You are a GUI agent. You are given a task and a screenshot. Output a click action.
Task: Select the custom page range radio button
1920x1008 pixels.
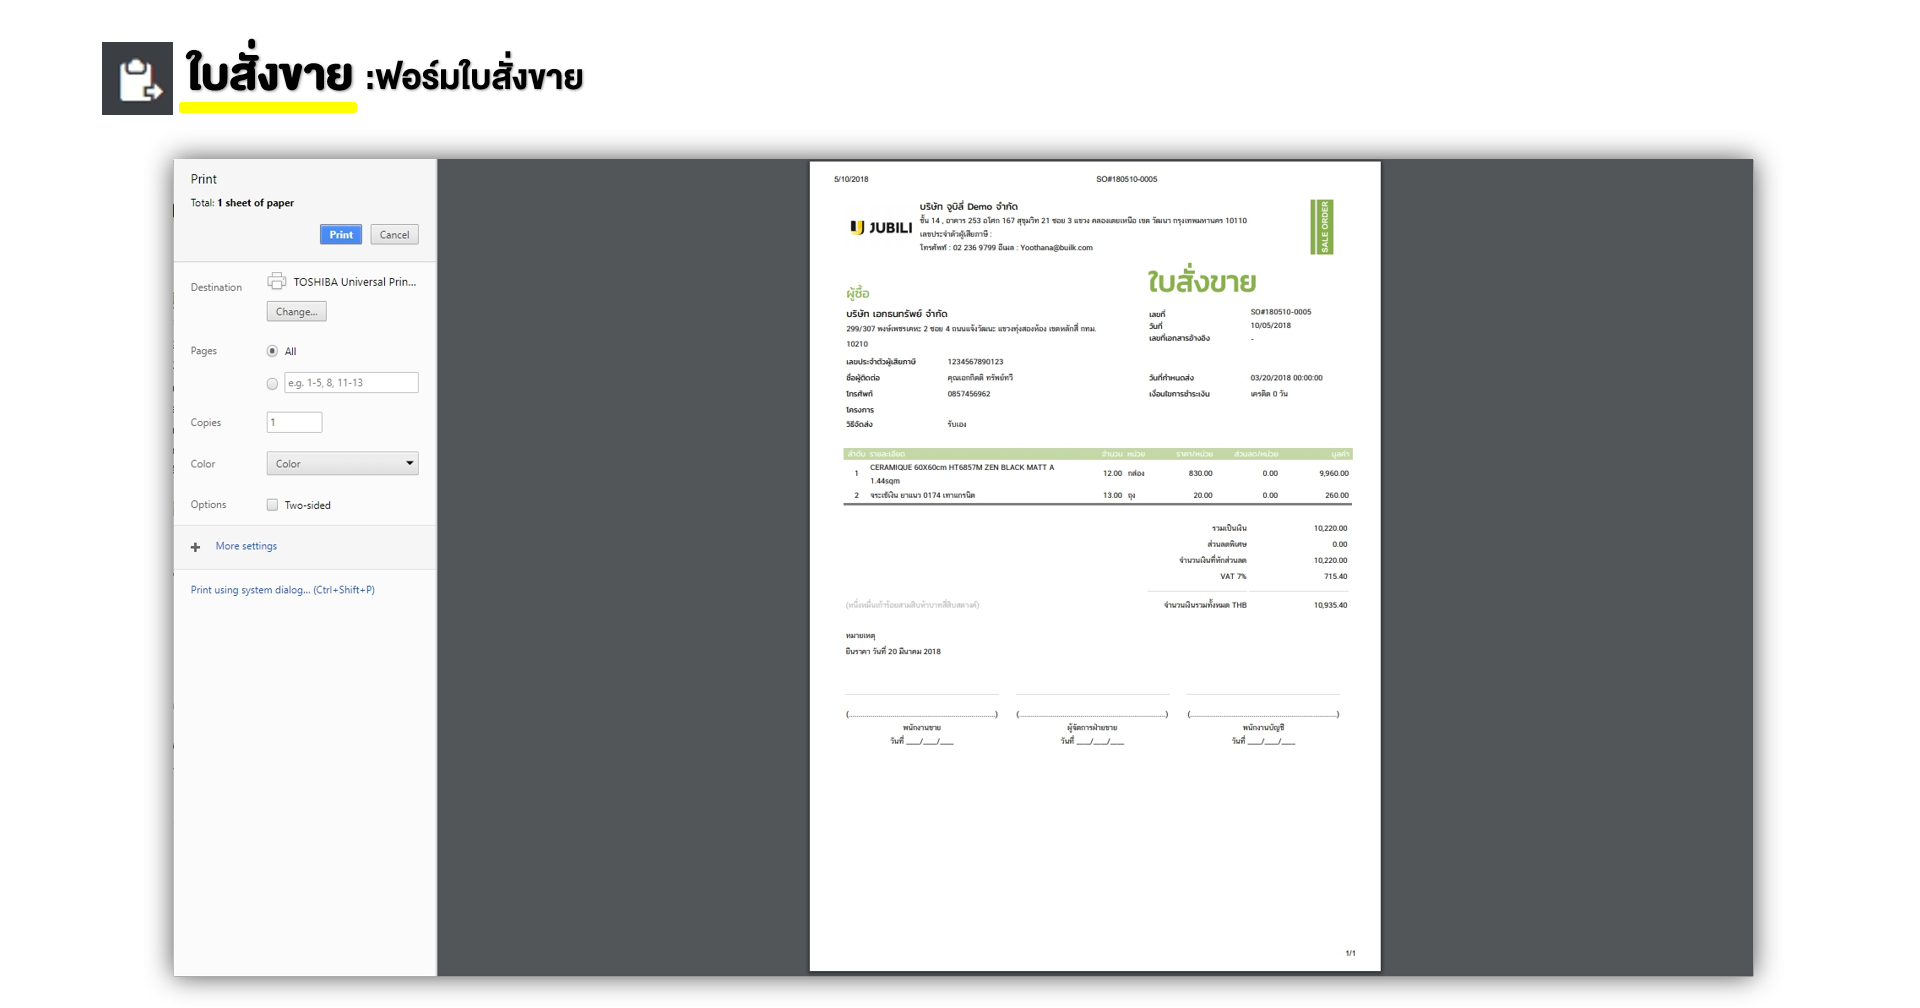point(272,383)
